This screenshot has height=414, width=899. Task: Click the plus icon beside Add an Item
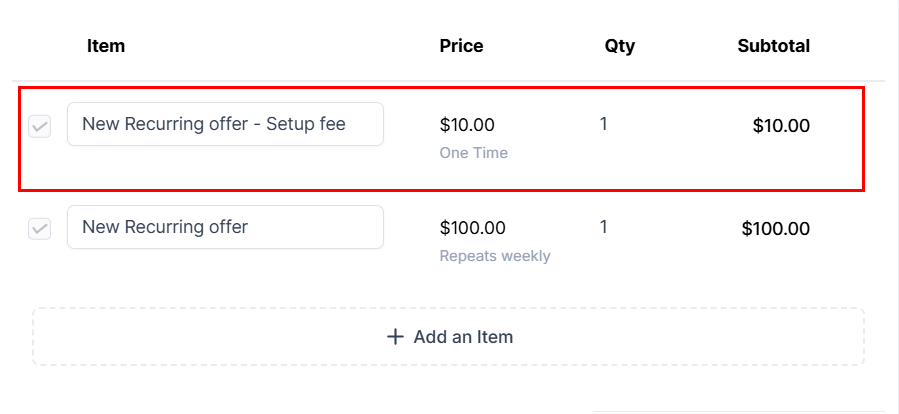(395, 337)
